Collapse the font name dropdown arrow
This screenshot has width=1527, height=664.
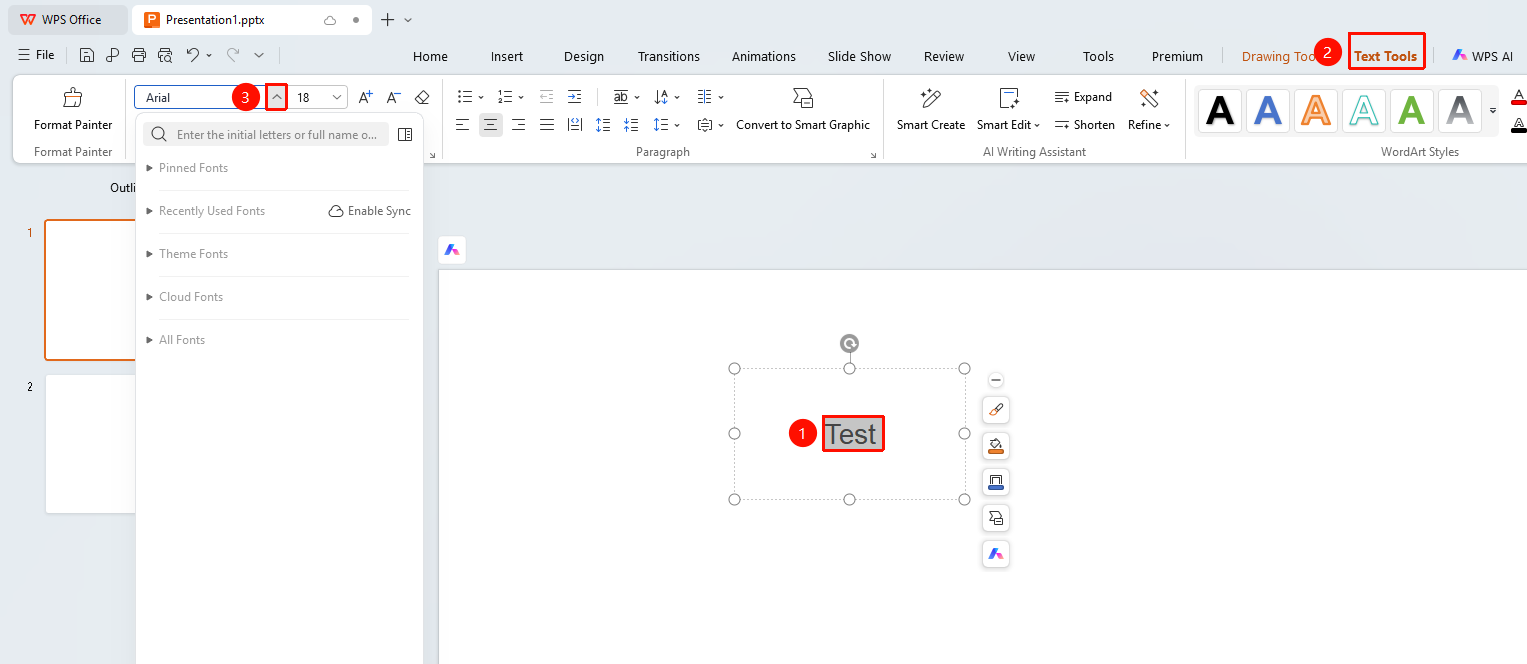point(277,97)
